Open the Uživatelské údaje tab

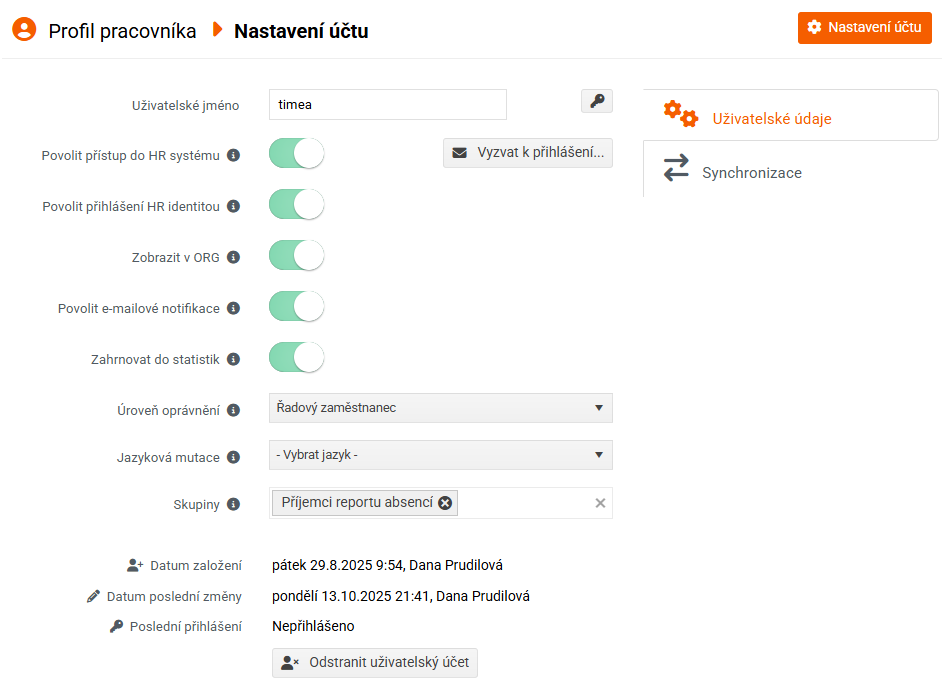770,118
